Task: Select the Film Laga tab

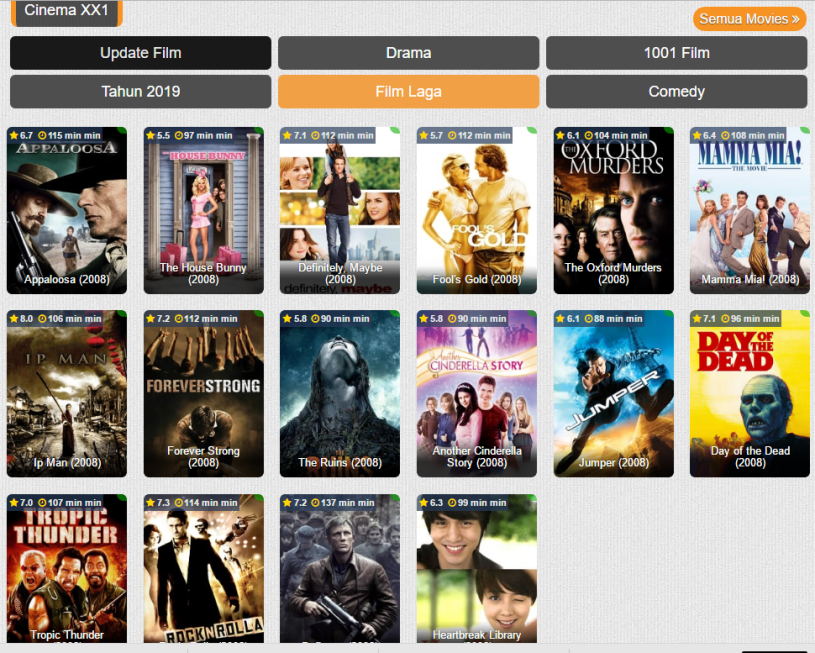Action: (408, 91)
